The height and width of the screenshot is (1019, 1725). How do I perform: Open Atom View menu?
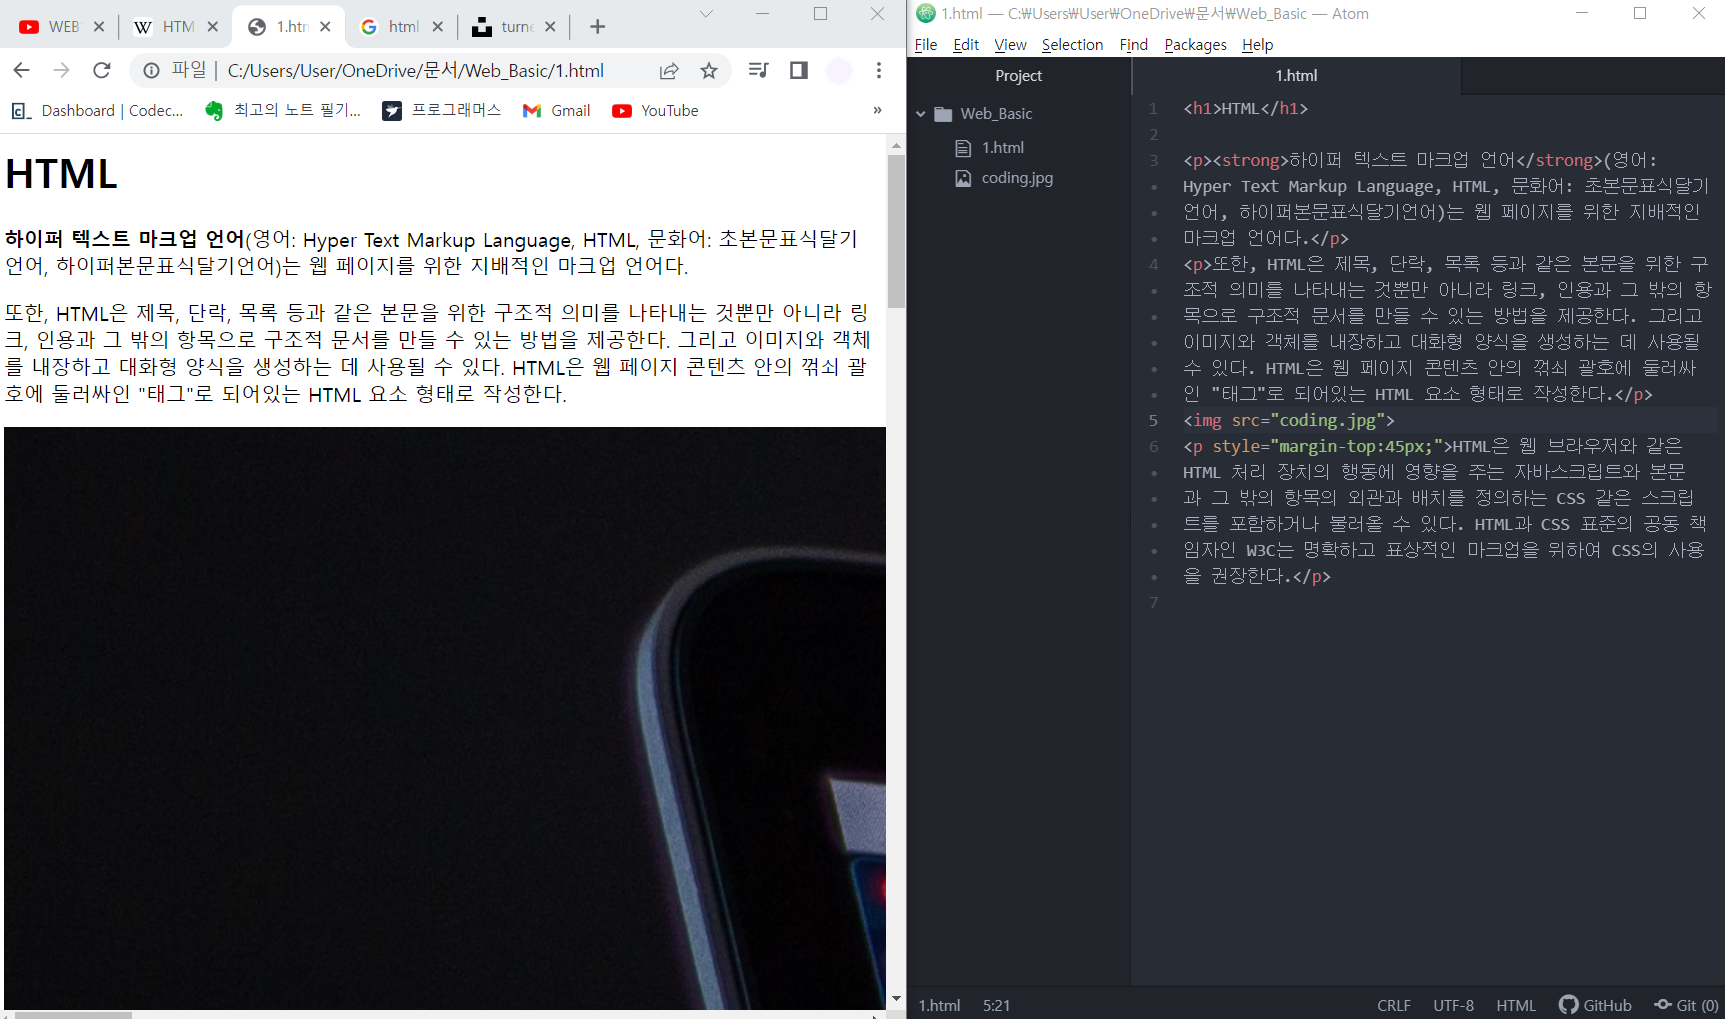click(1010, 45)
